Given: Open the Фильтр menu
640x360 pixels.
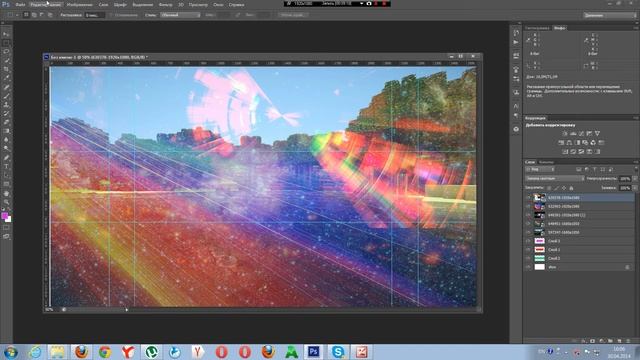Looking at the screenshot, I should point(165,5).
